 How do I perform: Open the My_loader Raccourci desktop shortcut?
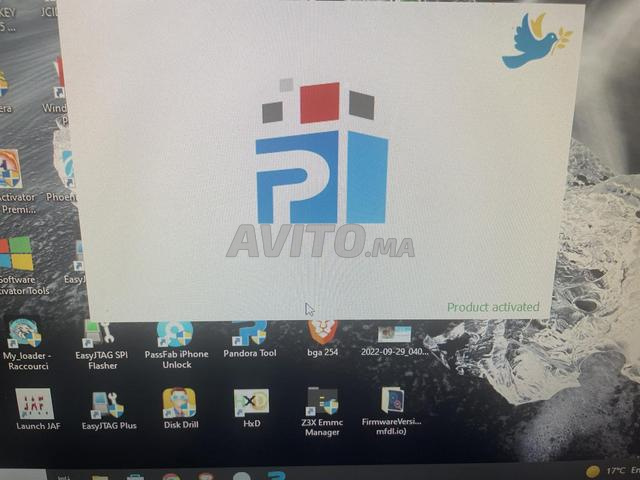click(26, 345)
